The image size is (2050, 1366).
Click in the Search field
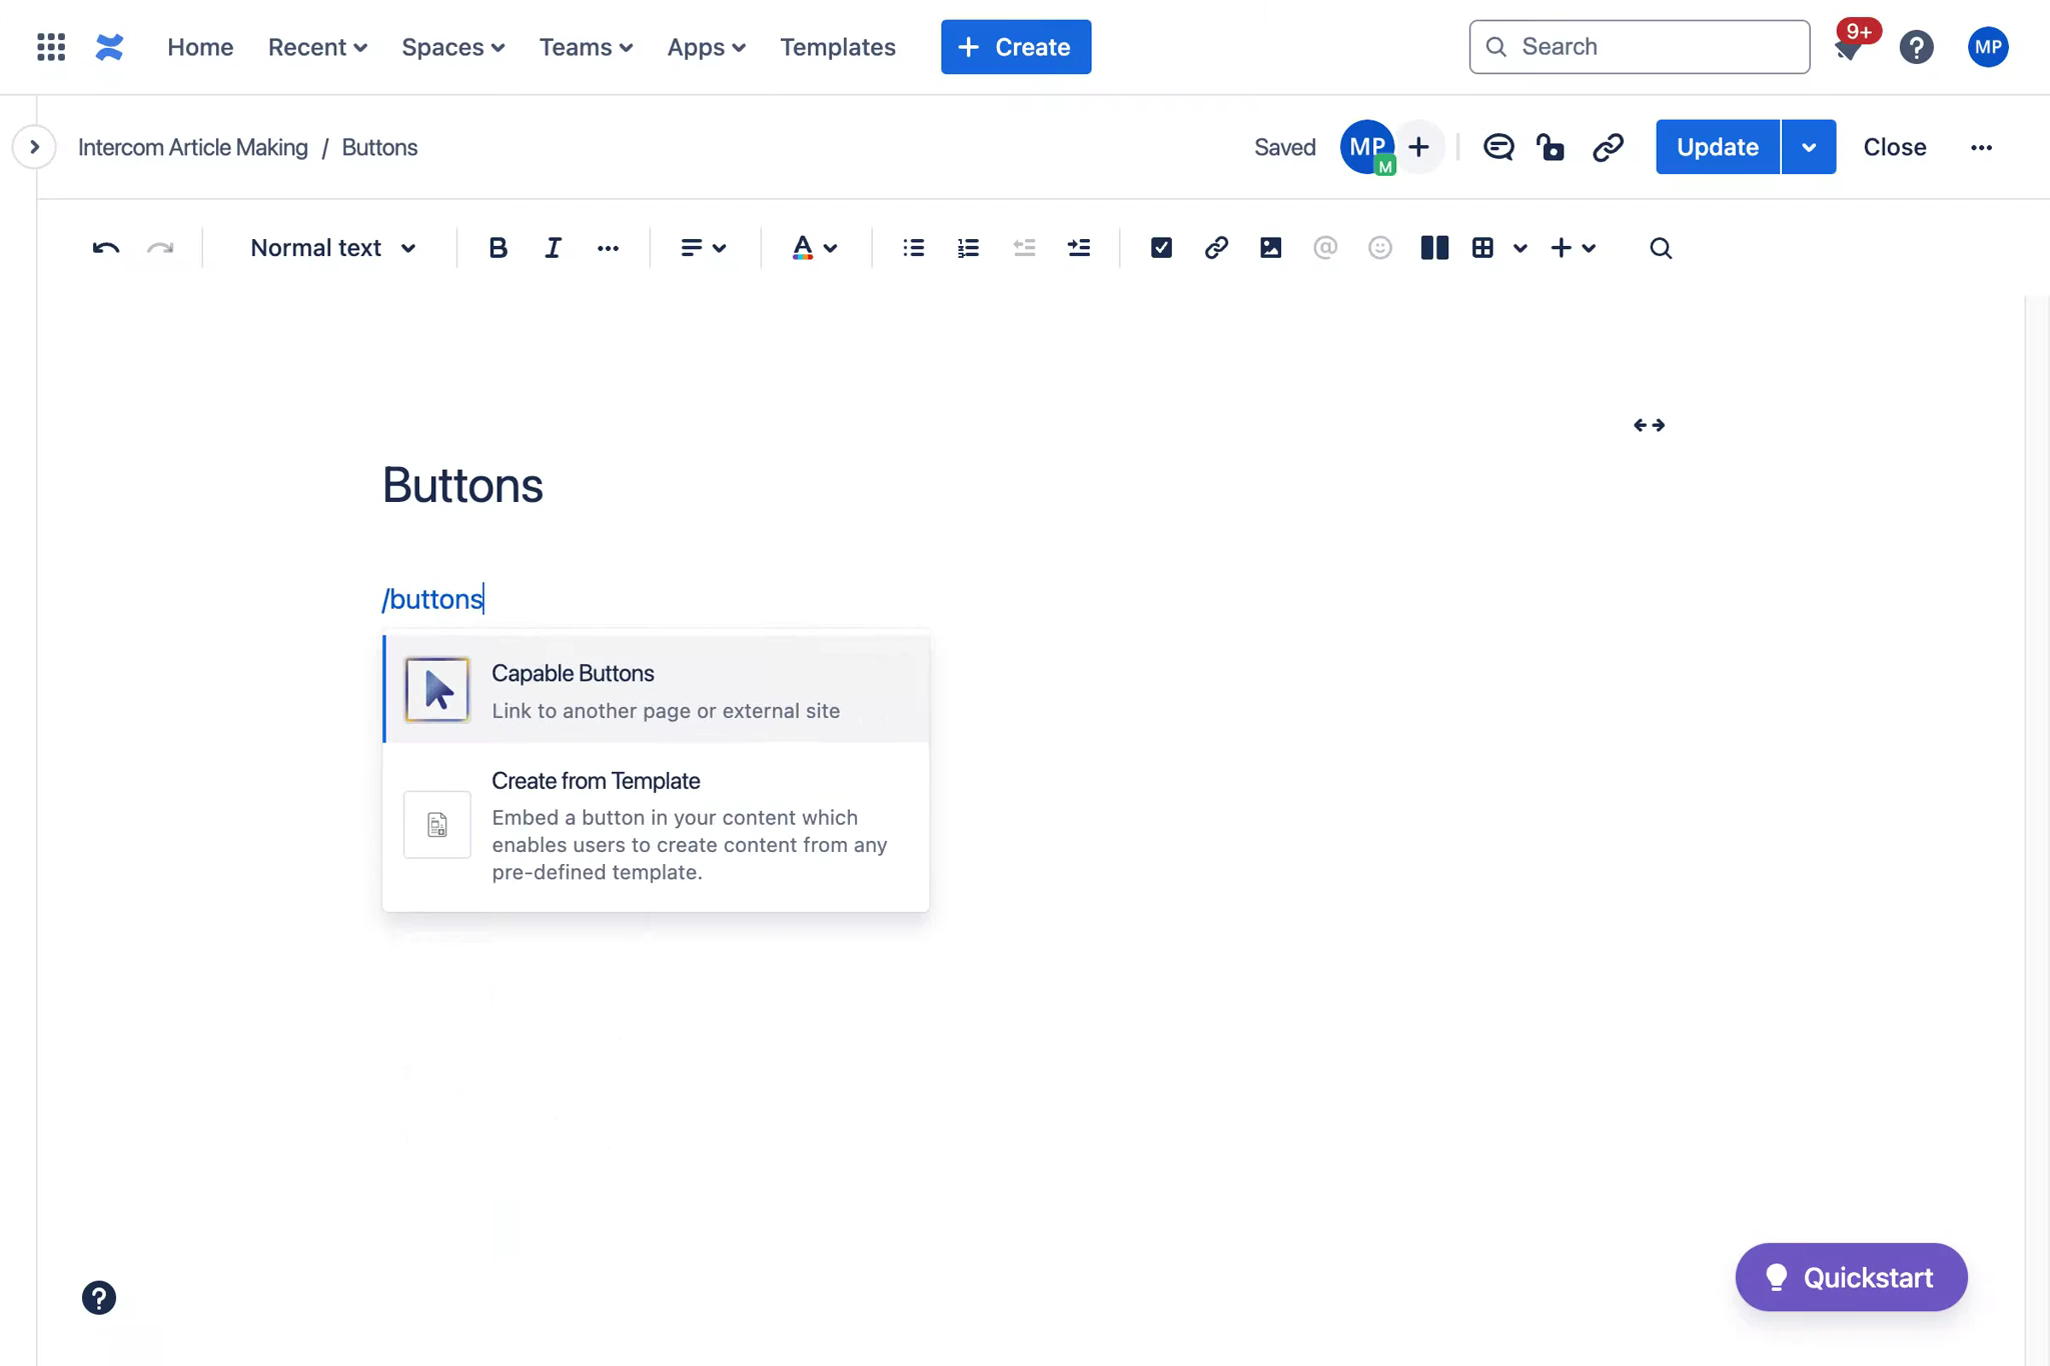click(x=1639, y=47)
